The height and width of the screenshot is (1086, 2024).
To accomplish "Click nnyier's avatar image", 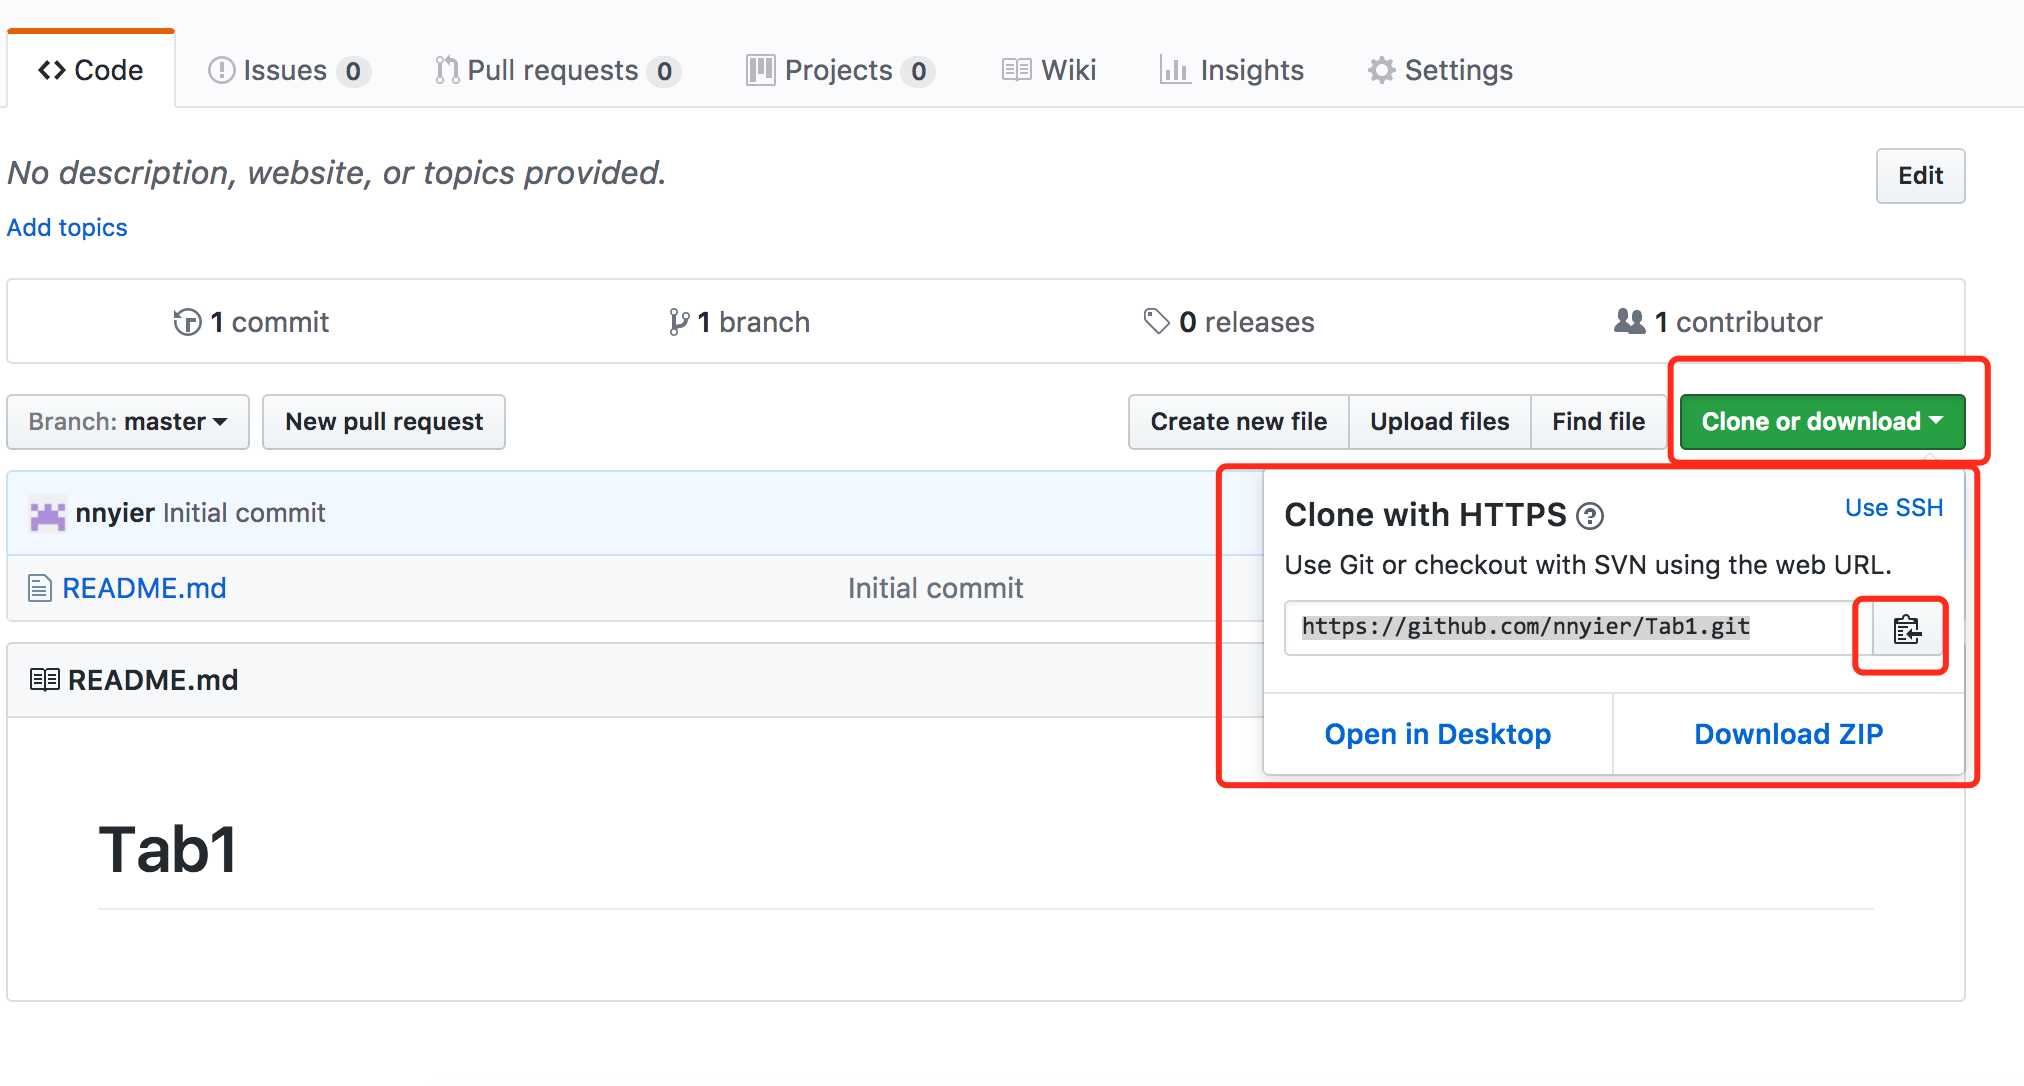I will 47,514.
